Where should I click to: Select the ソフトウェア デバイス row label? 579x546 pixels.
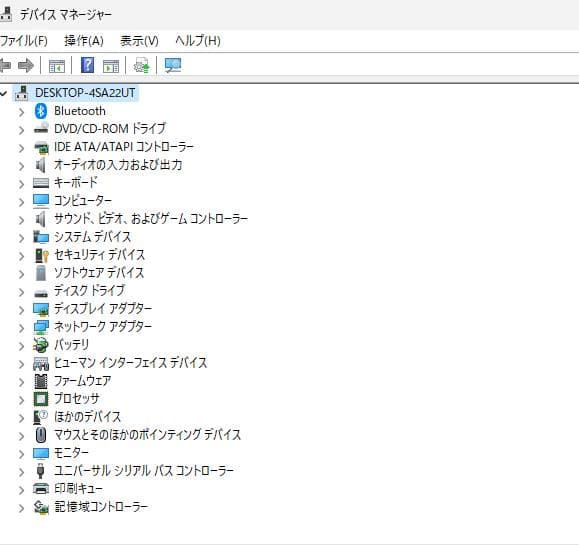click(99, 273)
